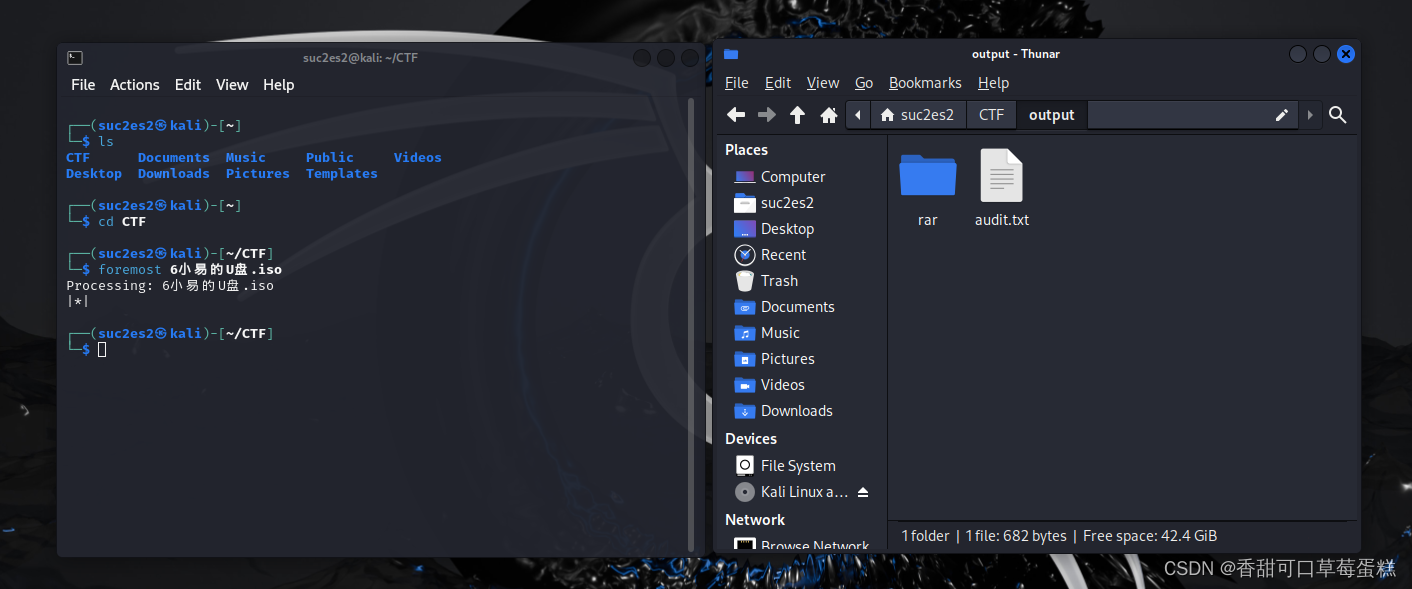Minimize the Thunar window
The image size is (1412, 589).
pyautogui.click(x=1298, y=54)
